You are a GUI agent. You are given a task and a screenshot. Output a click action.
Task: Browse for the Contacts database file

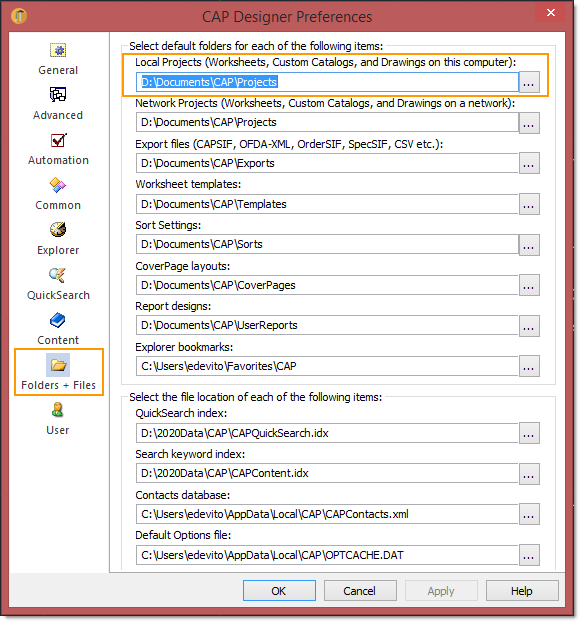tap(529, 514)
